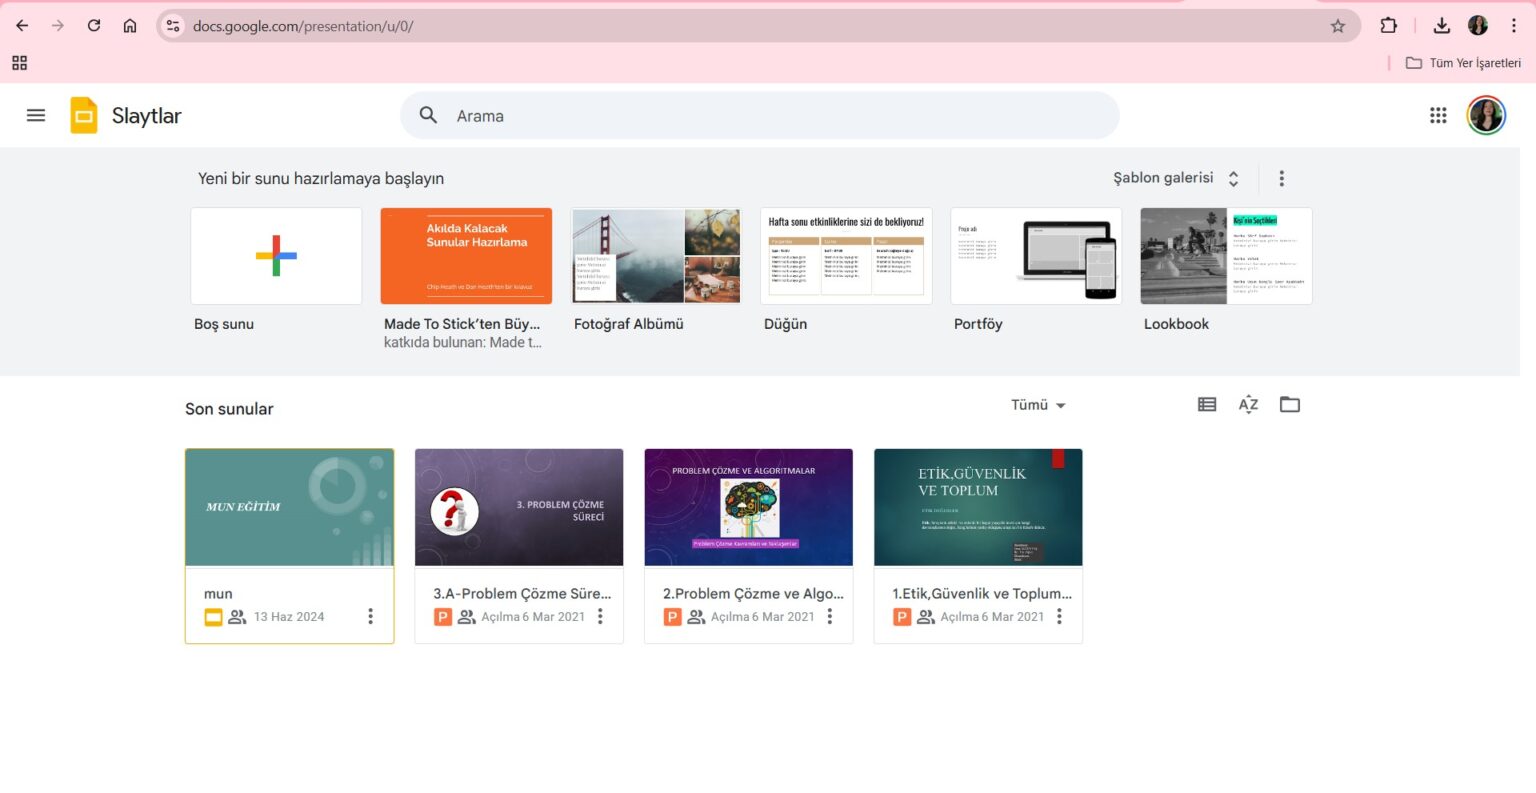Open the main hamburger menu
The width and height of the screenshot is (1536, 793).
point(36,115)
